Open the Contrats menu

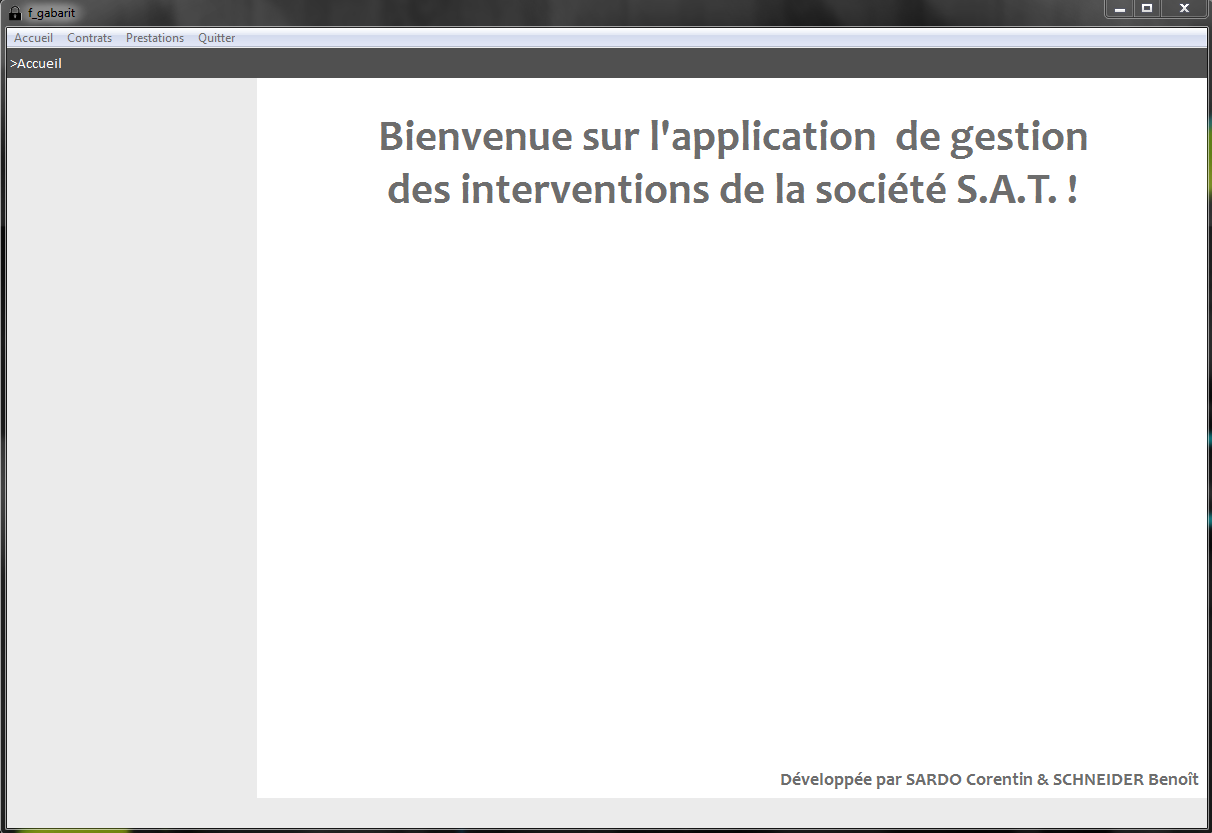coord(89,38)
